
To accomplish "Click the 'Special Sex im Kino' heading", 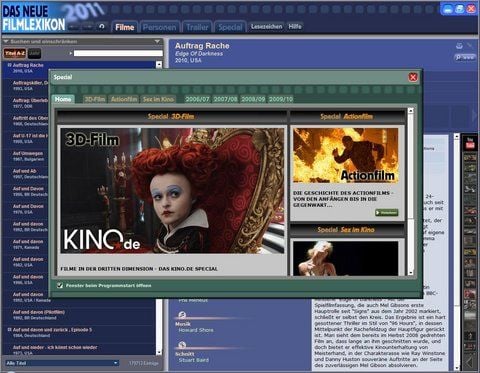I will point(346,230).
